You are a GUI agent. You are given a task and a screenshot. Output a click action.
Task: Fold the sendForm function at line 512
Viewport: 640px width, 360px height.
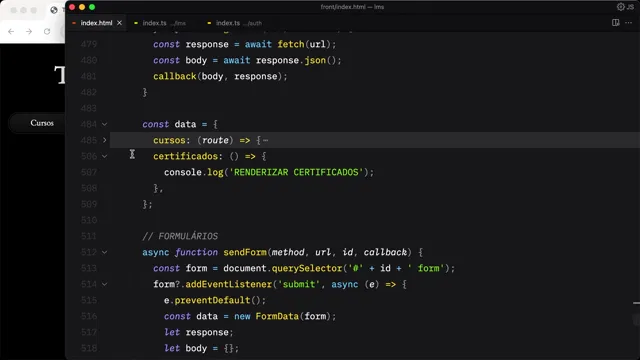tap(104, 252)
